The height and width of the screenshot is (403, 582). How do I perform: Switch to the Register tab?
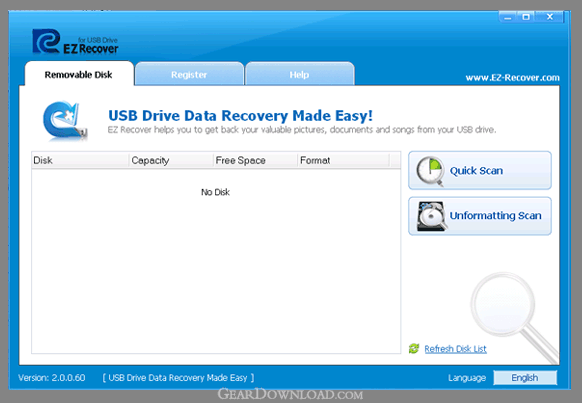point(189,75)
